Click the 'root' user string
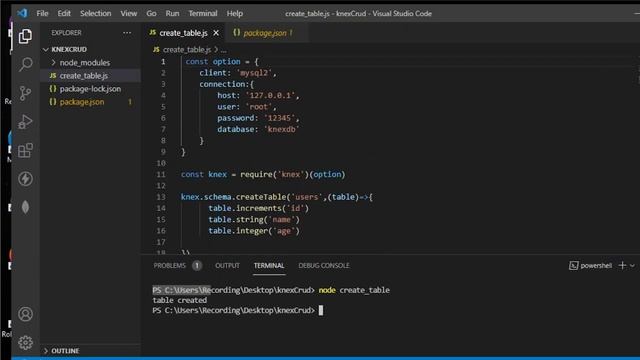Screen dimensions: 640x360 [259, 107]
